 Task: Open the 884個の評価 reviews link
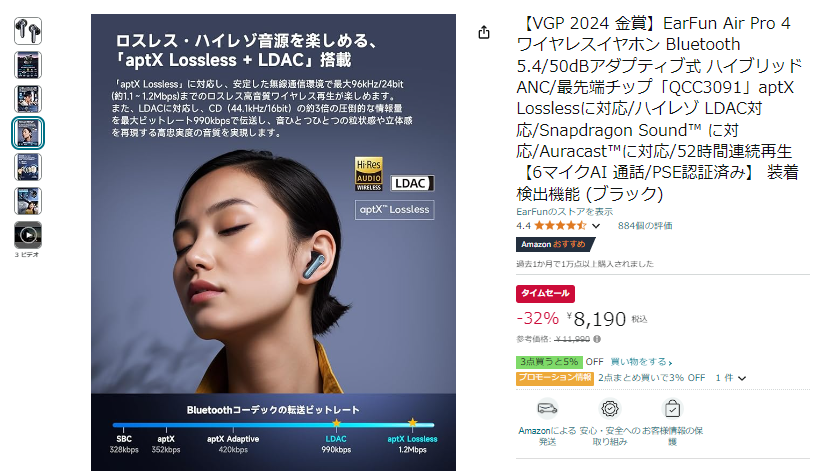point(645,226)
